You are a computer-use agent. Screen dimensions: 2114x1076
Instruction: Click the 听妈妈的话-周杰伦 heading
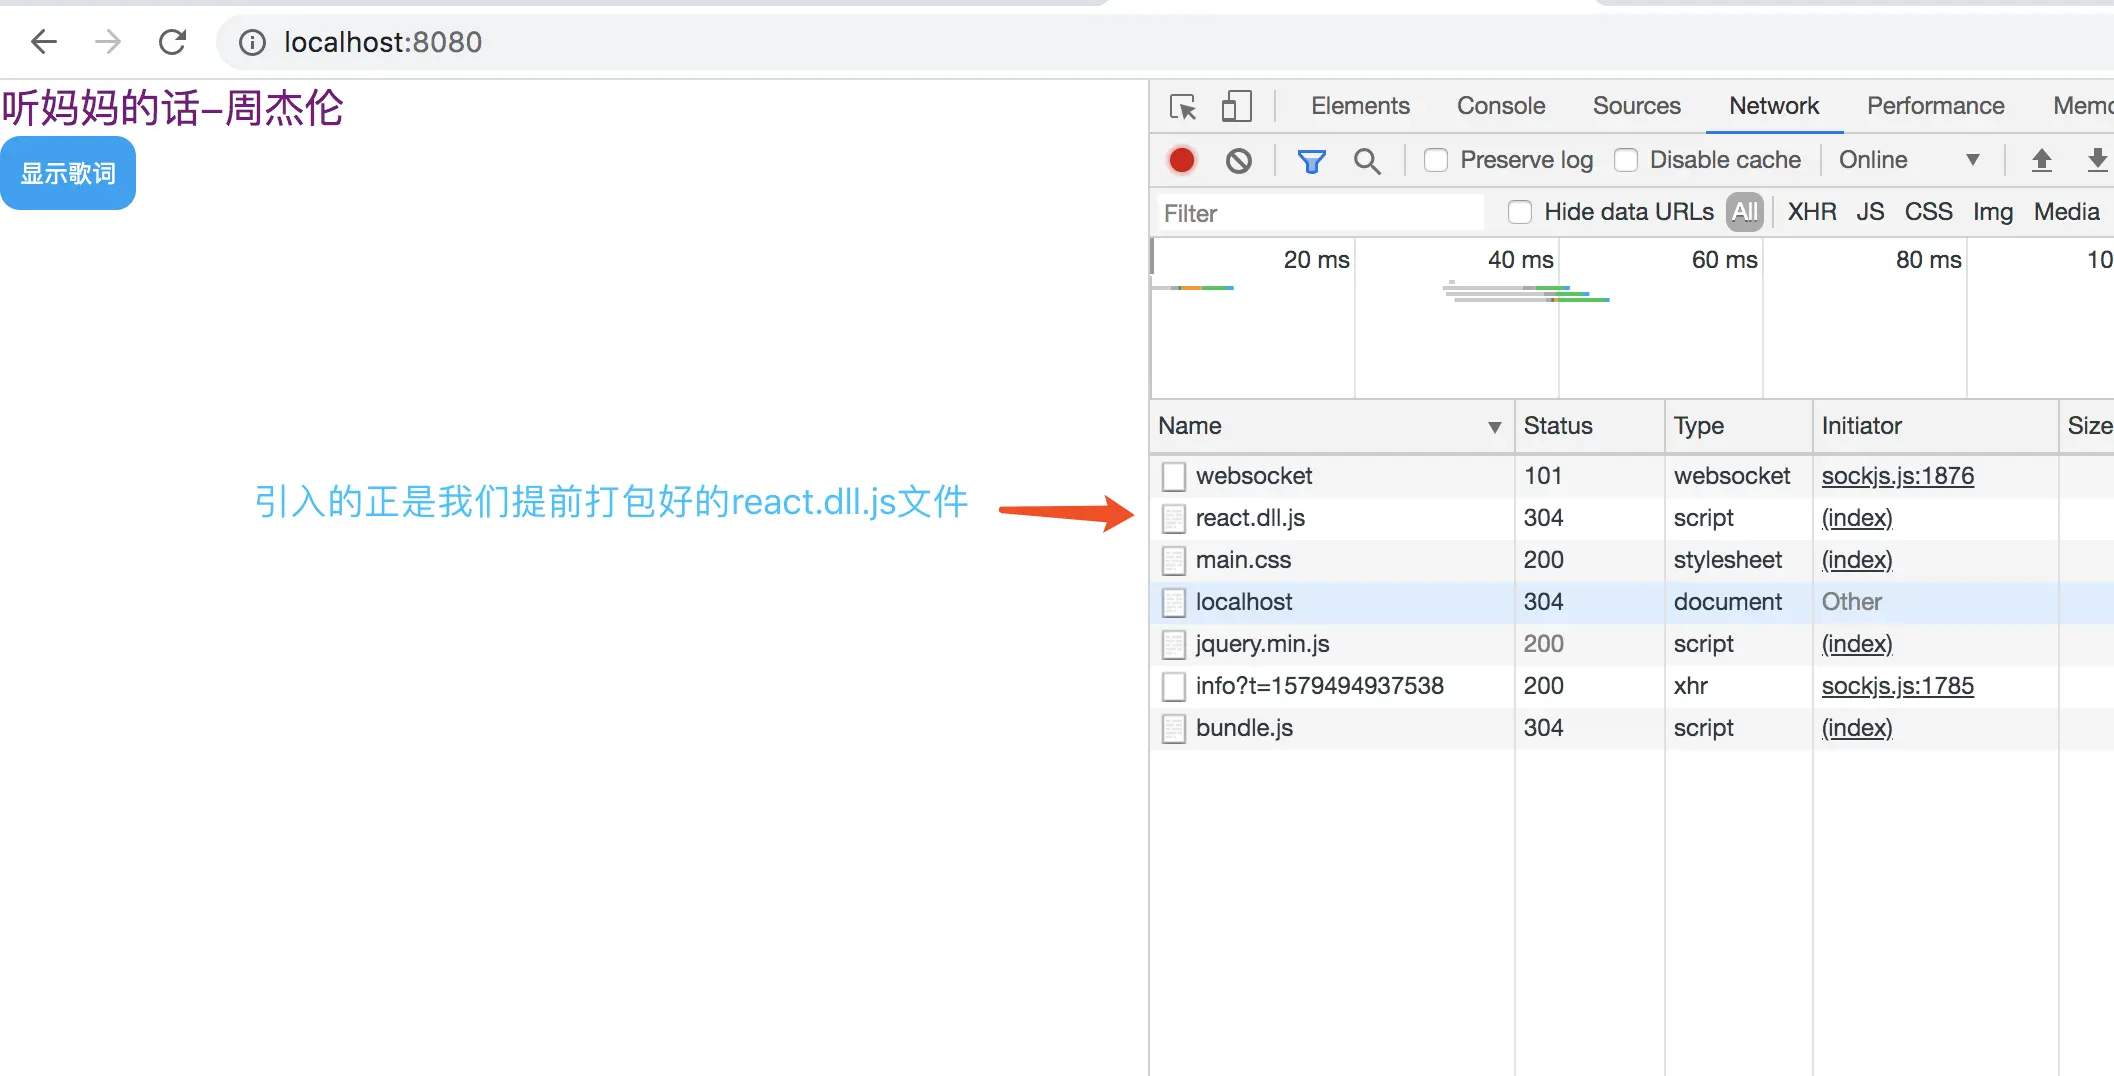click(x=172, y=108)
